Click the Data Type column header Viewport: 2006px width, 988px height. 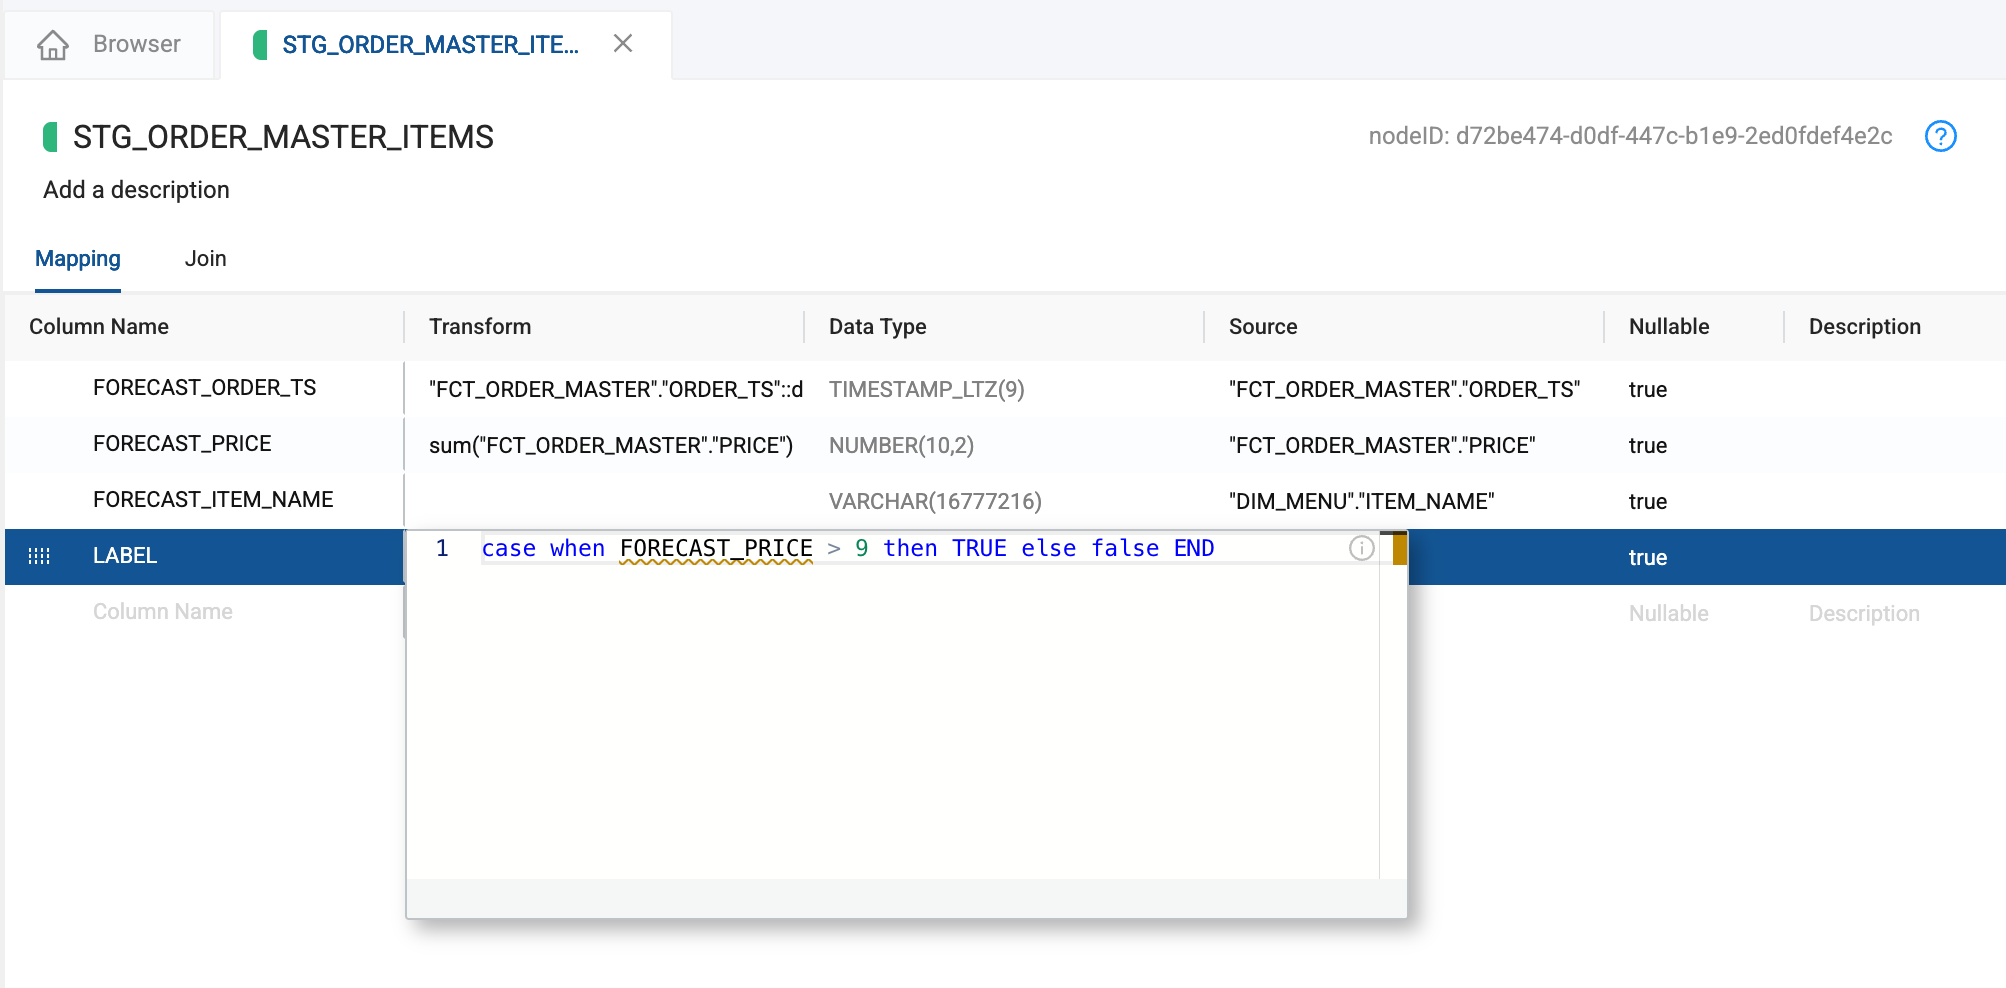point(877,327)
